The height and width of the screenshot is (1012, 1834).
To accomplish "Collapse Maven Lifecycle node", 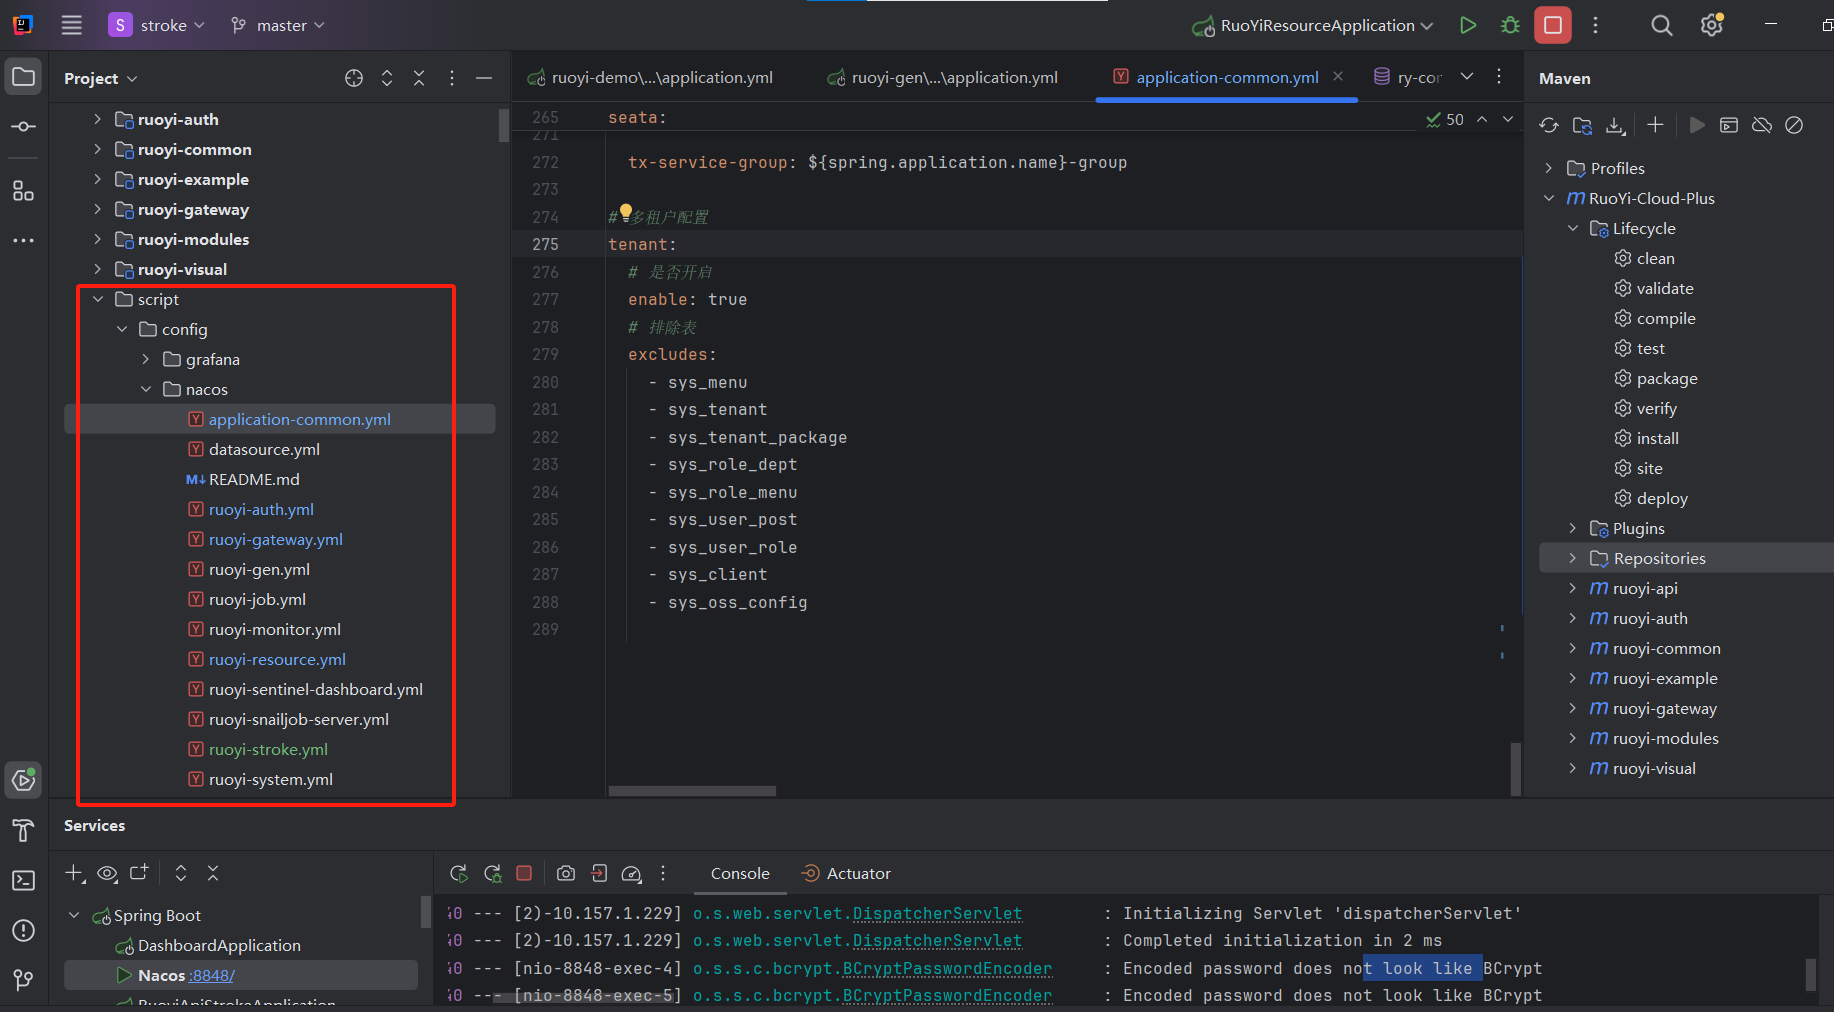I will click(x=1573, y=228).
